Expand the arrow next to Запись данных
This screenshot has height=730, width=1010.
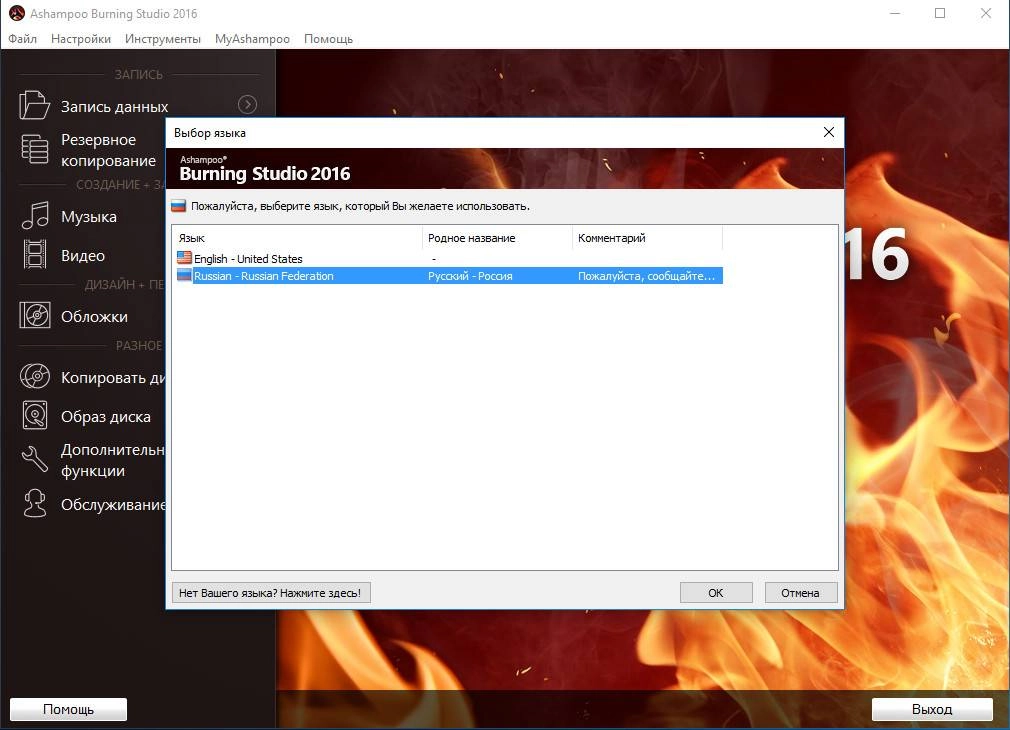click(247, 104)
